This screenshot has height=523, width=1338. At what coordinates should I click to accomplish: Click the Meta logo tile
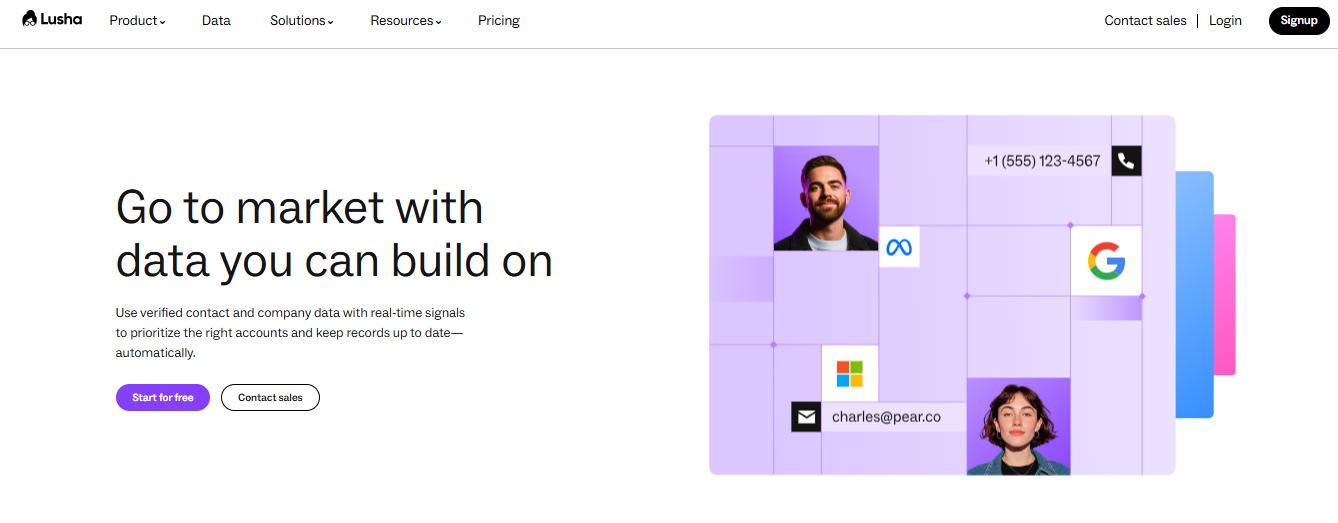pos(899,247)
